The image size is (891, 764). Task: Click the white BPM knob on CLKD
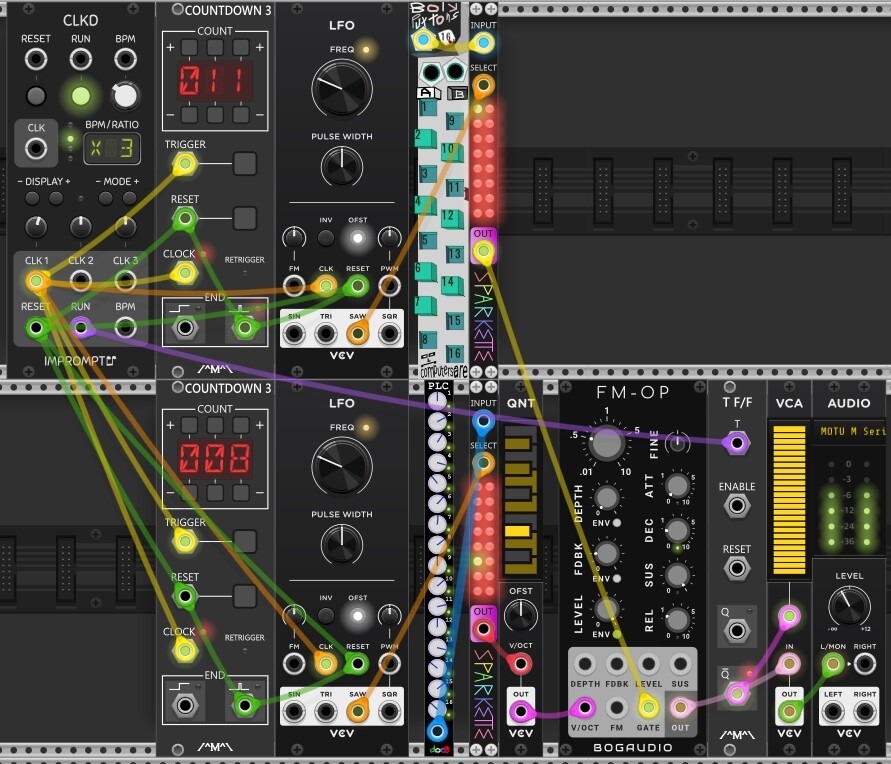pos(125,95)
